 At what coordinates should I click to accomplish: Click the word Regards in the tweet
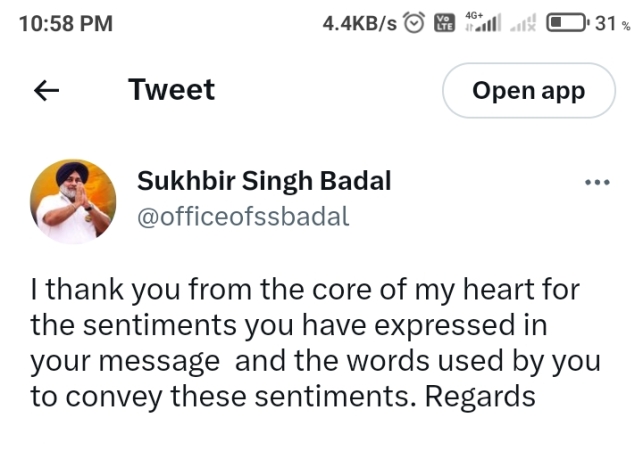480,397
